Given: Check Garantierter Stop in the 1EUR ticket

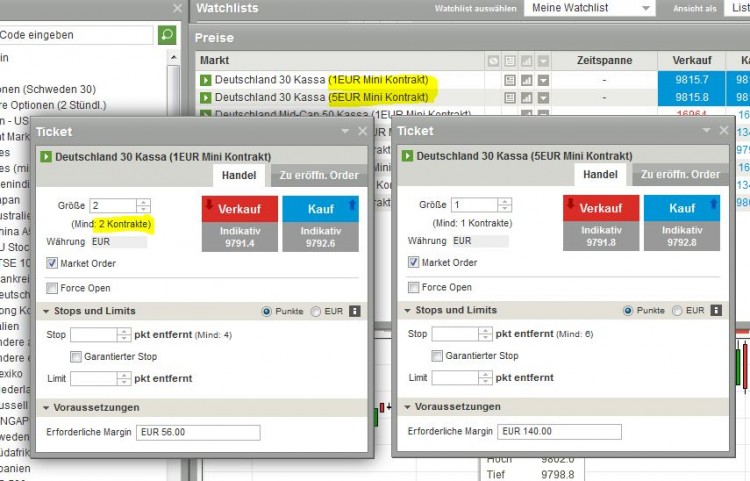Looking at the screenshot, I should [x=76, y=356].
